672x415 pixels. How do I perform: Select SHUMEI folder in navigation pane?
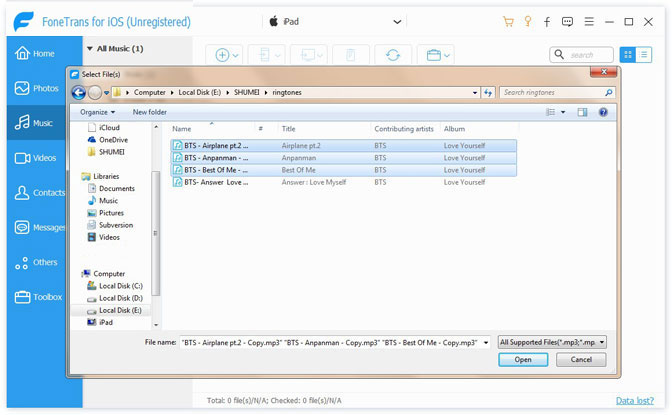click(106, 152)
